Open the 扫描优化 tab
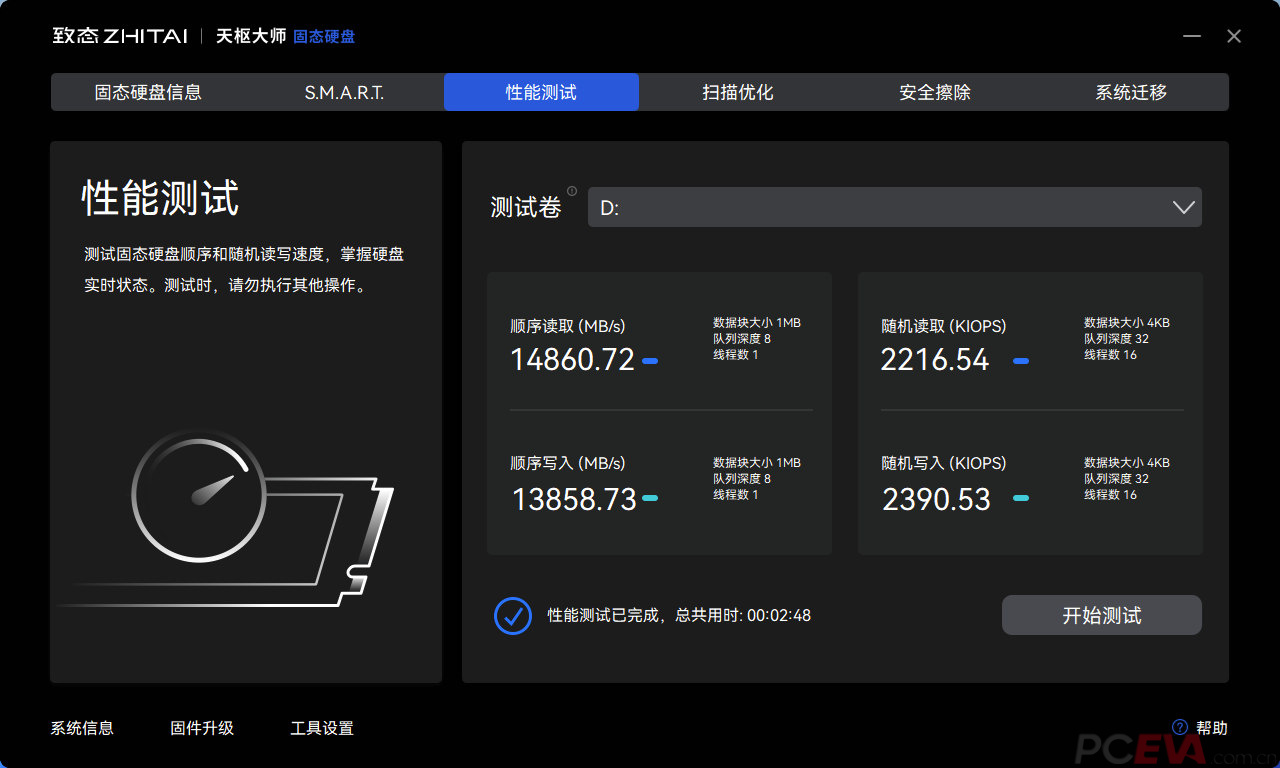This screenshot has height=768, width=1280. [738, 92]
